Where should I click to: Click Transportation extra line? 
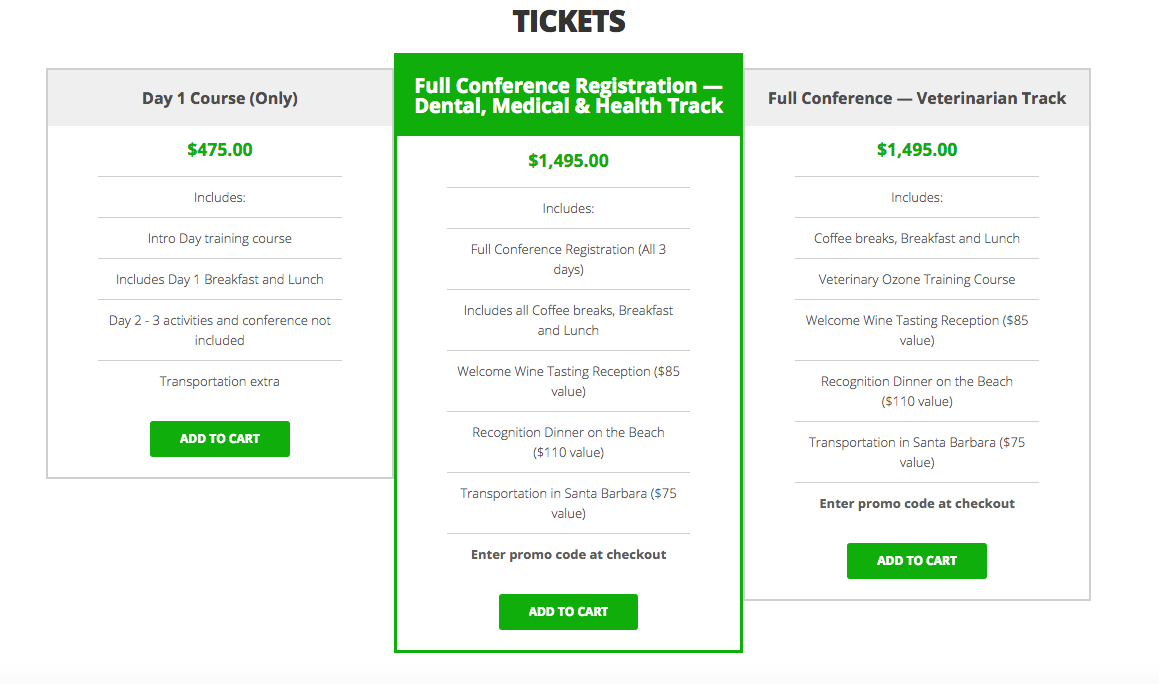[220, 382]
